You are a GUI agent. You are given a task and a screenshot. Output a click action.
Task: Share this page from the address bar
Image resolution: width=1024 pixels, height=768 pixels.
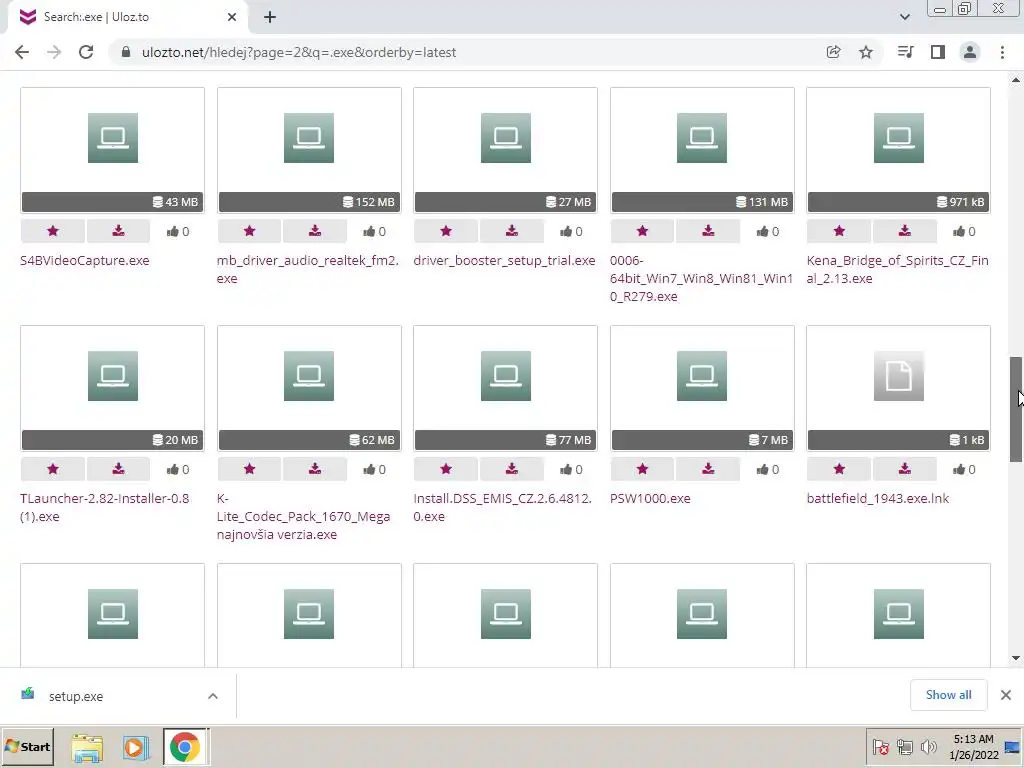[x=833, y=52]
